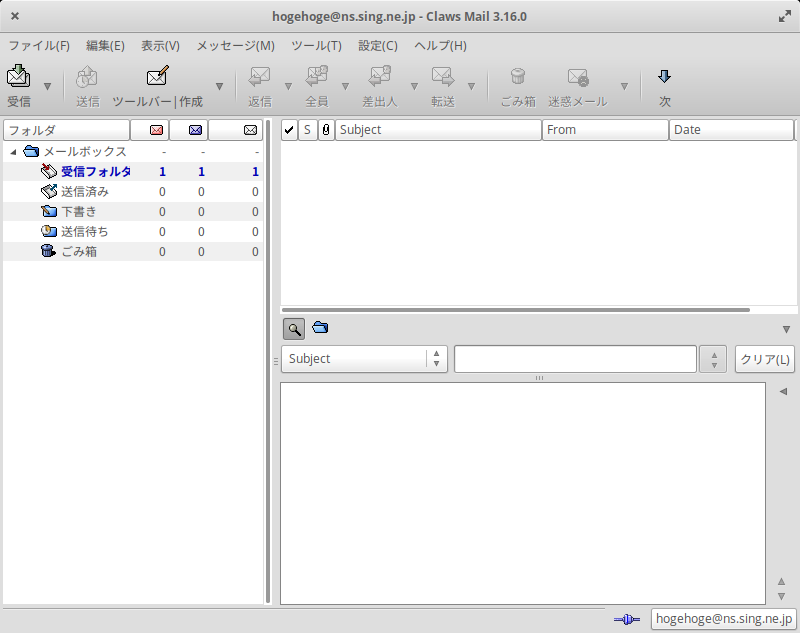
Task: Open the dropdown arrow next to 迷惑メール
Action: (624, 86)
